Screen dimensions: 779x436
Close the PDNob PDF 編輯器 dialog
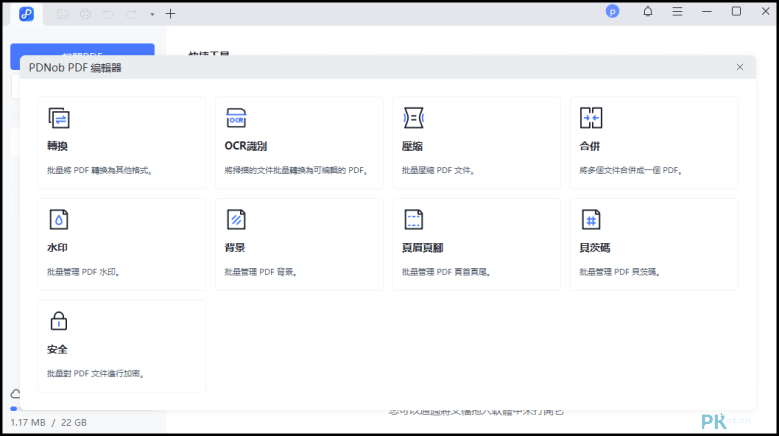click(740, 67)
